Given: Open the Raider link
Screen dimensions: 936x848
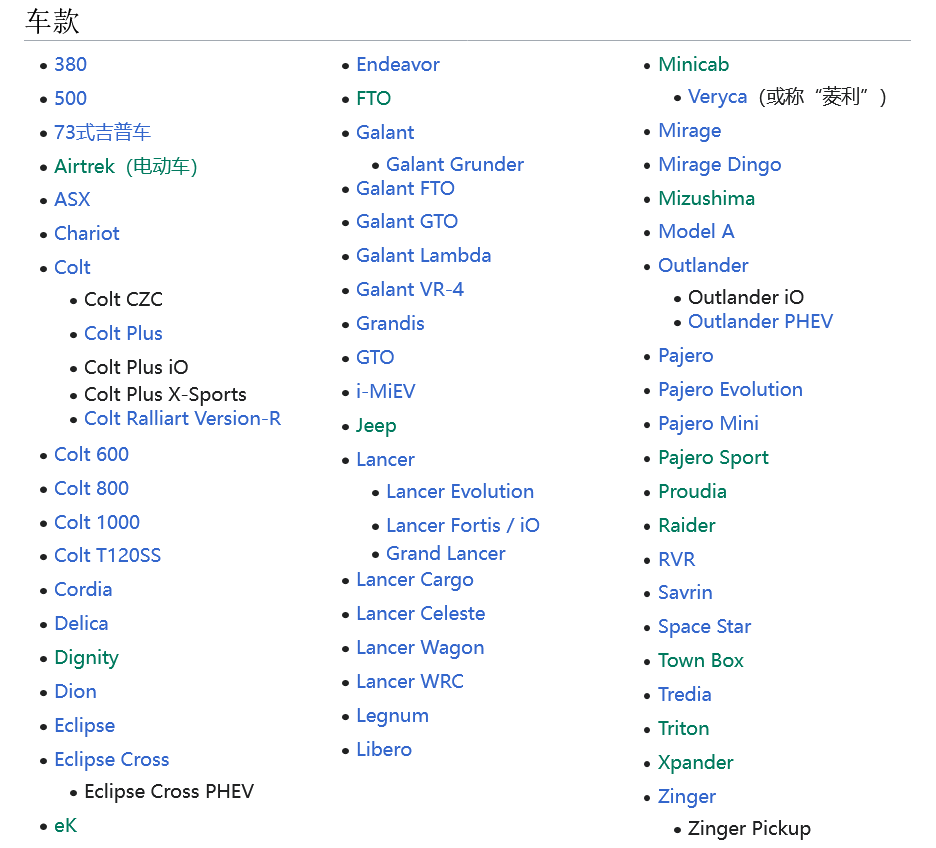Looking at the screenshot, I should pos(687,526).
